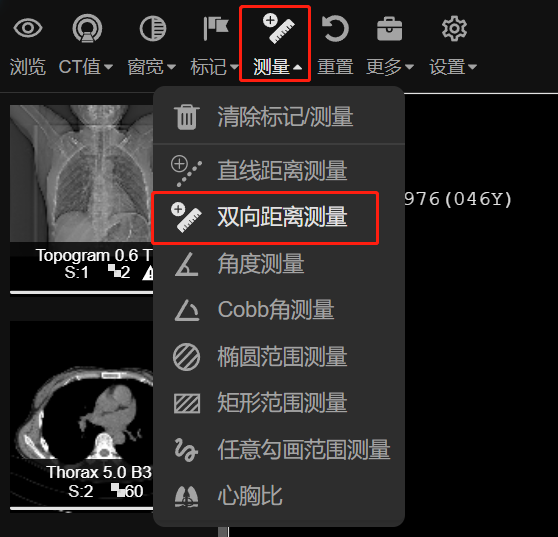Select 任意勾画范围测量 freehand option

279,450
